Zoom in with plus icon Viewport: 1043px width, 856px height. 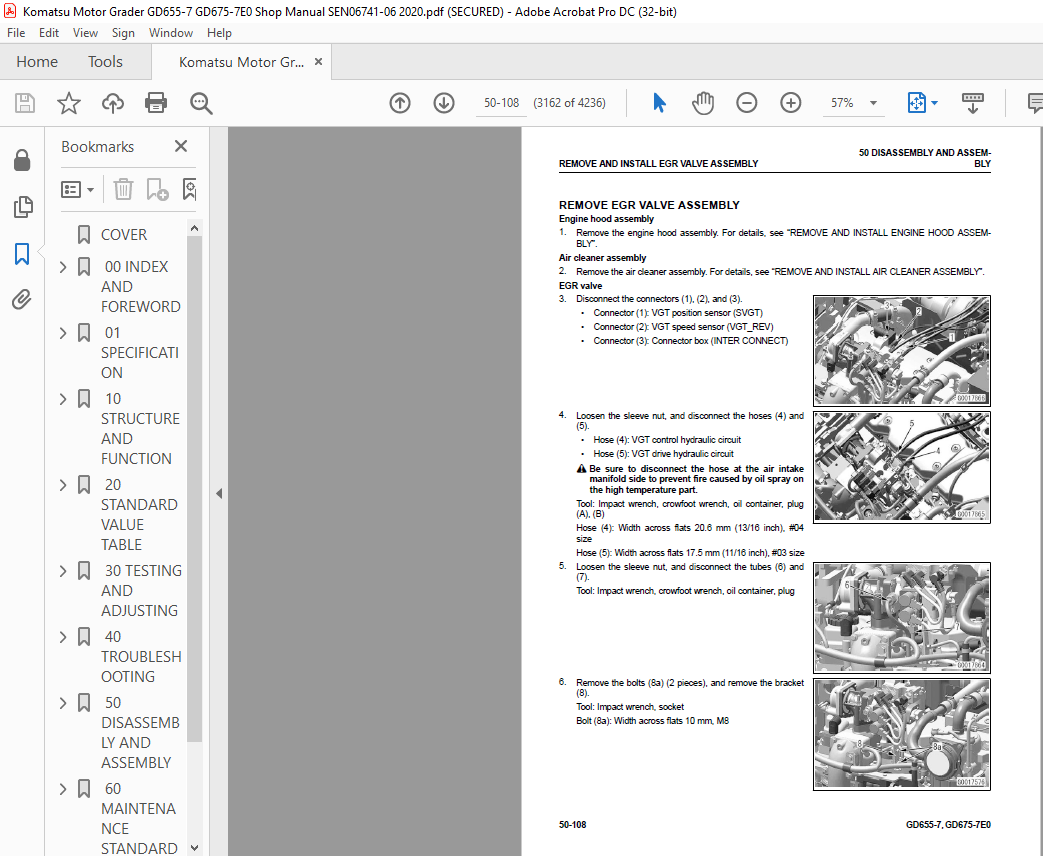790,103
